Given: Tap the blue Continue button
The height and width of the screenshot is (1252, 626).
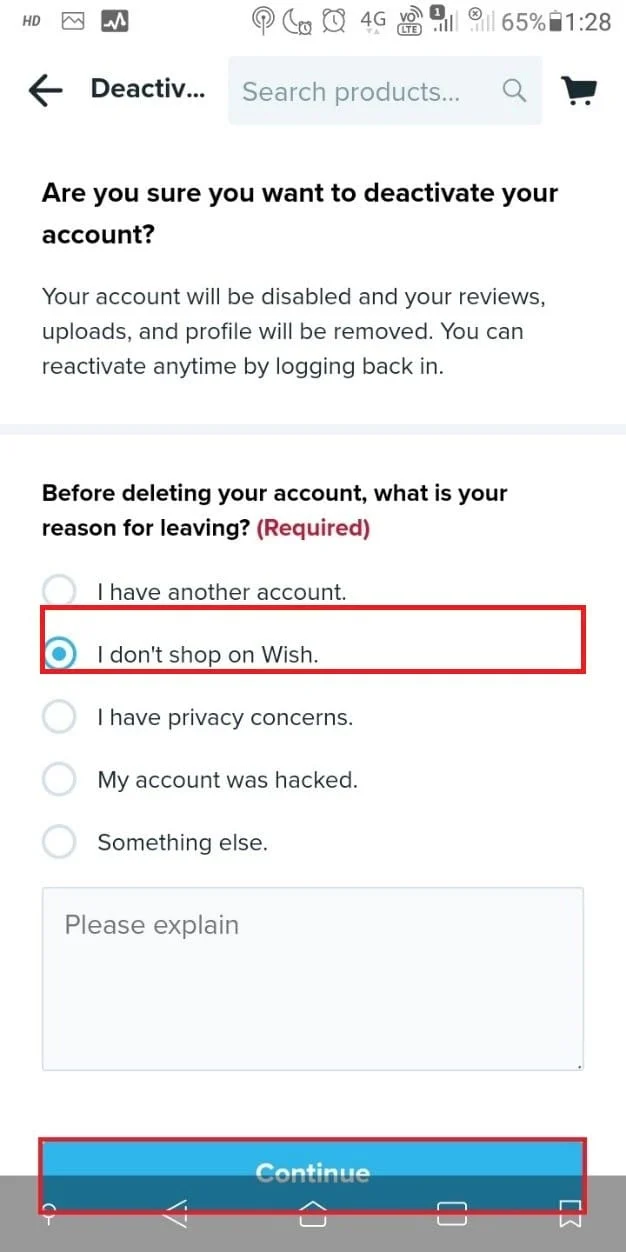Looking at the screenshot, I should [x=312, y=1173].
